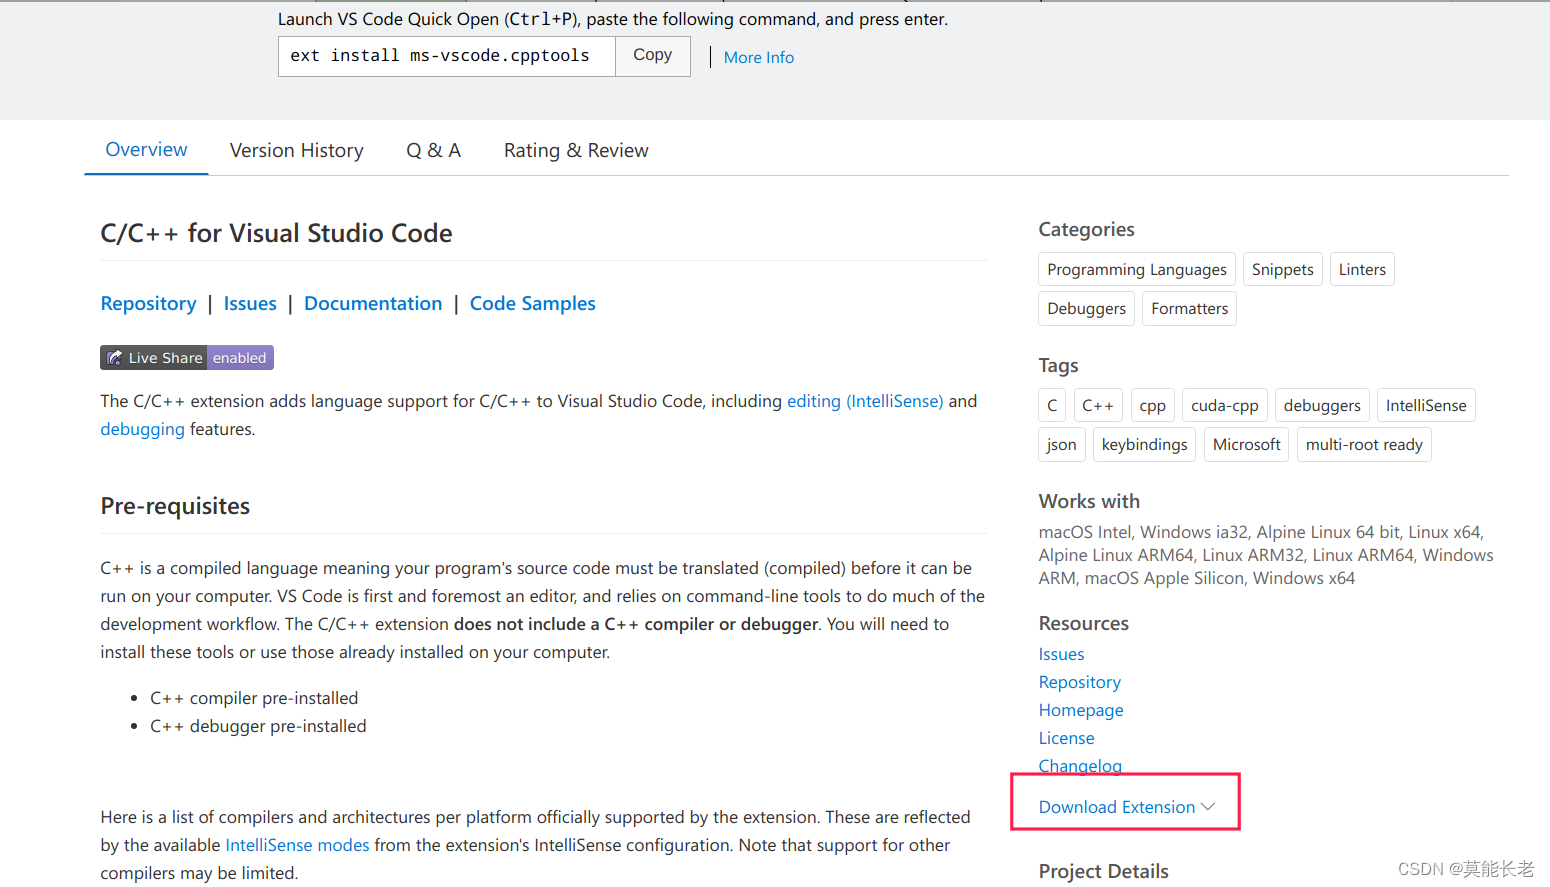Select the Programming Languages category

(1137, 269)
